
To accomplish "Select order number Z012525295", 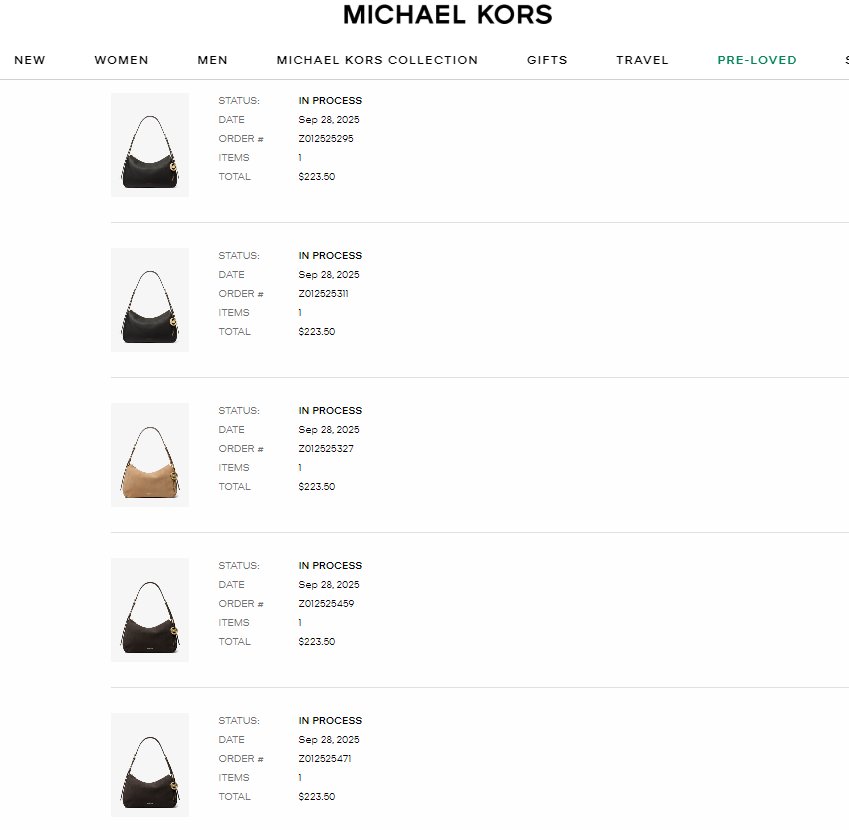I will [326, 139].
